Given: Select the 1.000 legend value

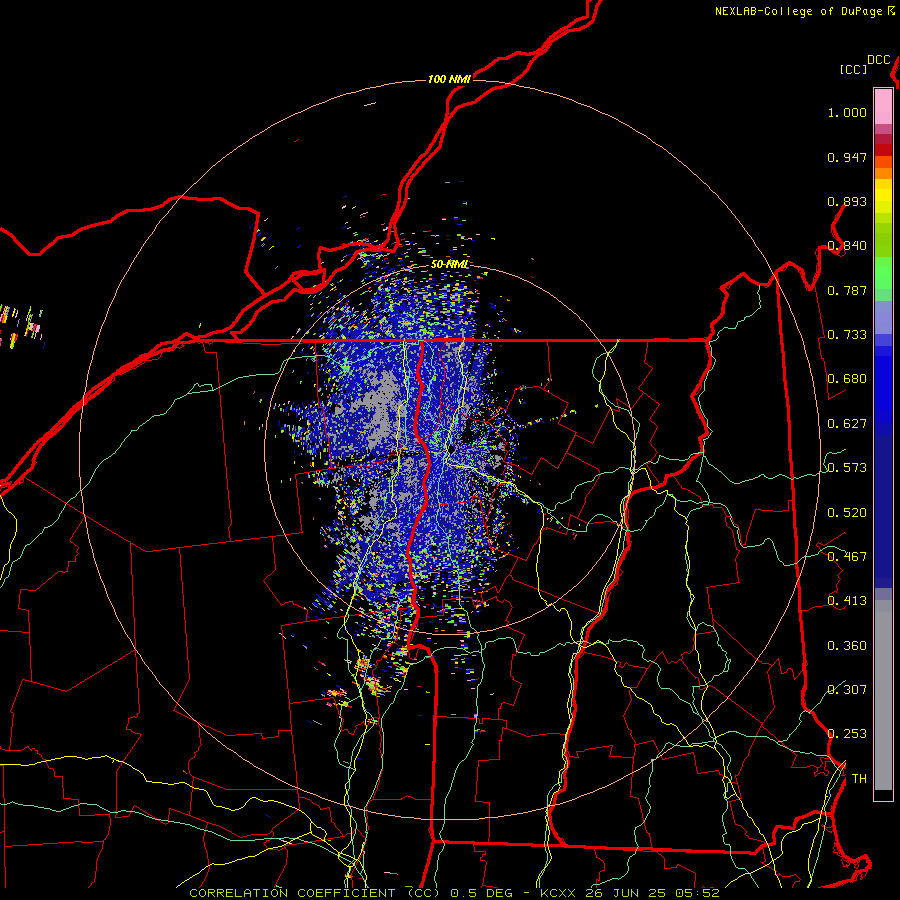Looking at the screenshot, I should pos(847,112).
